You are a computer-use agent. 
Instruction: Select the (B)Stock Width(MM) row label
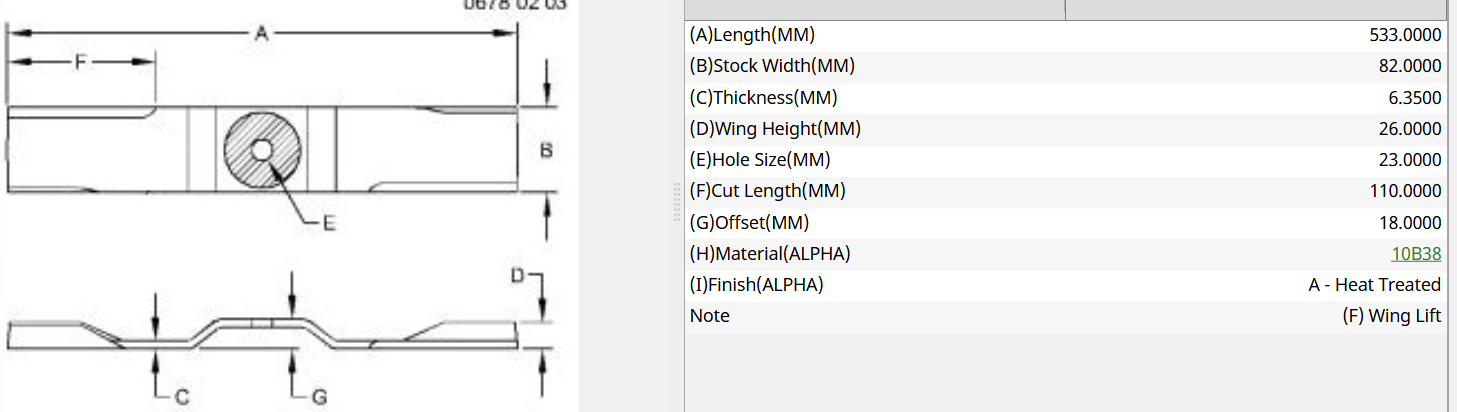click(772, 66)
